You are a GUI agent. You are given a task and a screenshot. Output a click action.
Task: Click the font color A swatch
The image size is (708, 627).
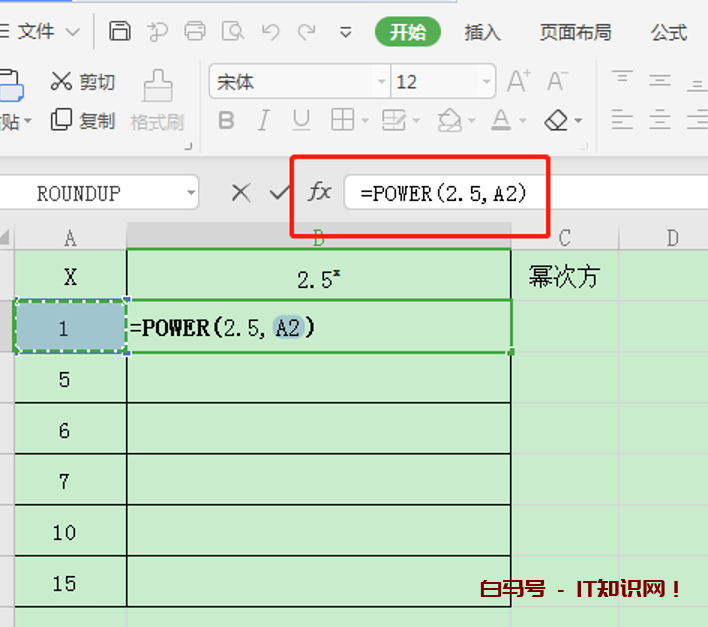pos(501,121)
